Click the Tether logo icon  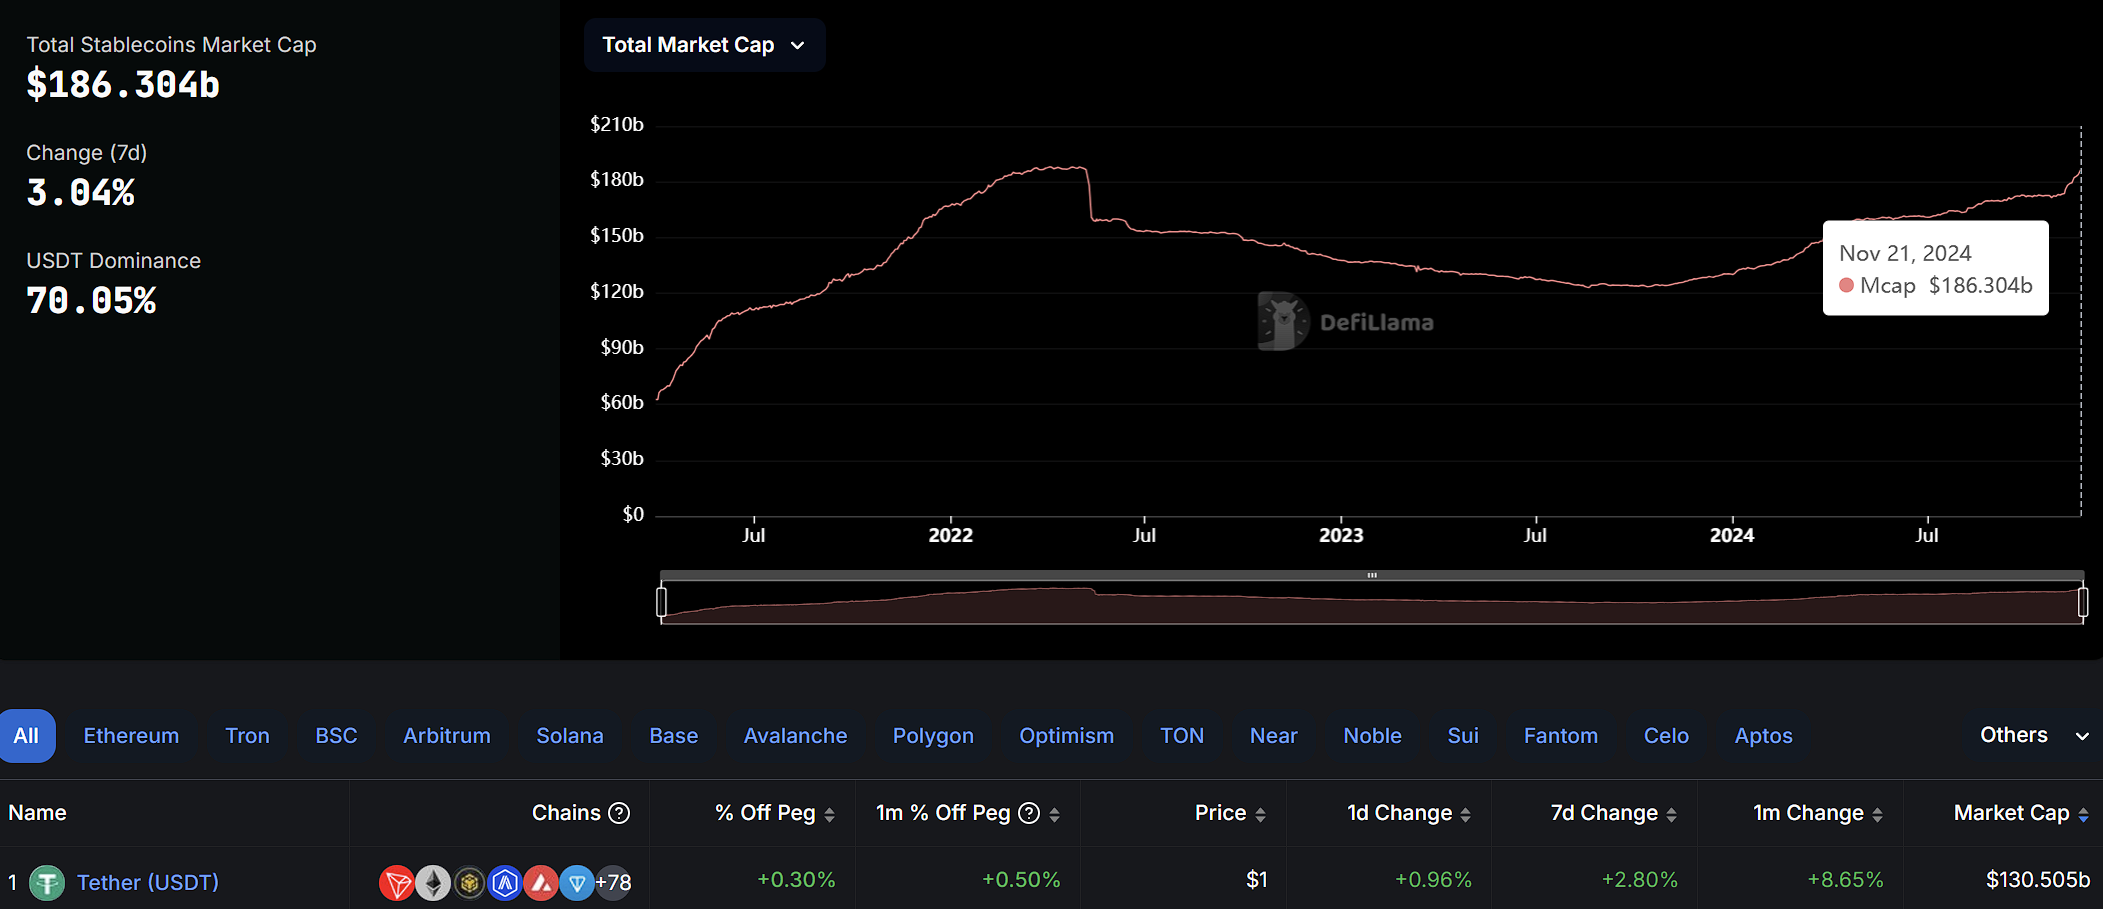[46, 883]
